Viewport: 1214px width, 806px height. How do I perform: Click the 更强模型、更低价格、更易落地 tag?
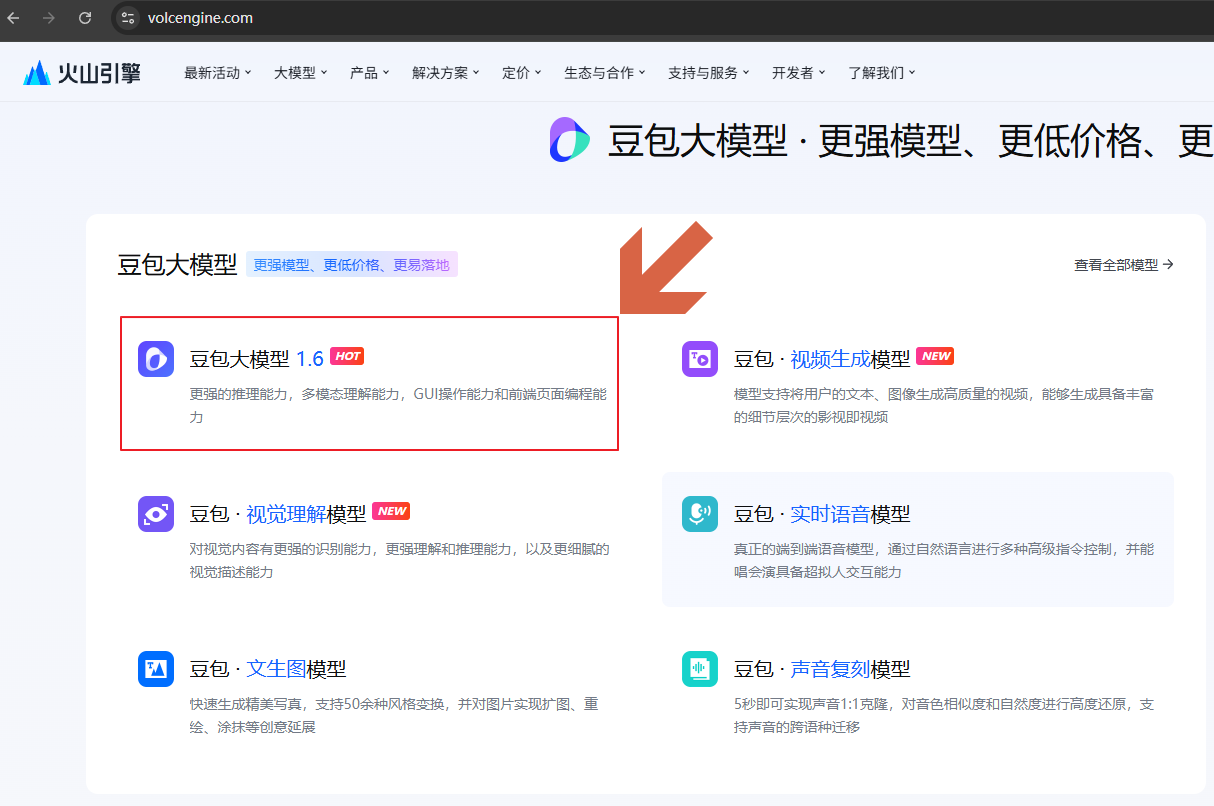point(352,265)
